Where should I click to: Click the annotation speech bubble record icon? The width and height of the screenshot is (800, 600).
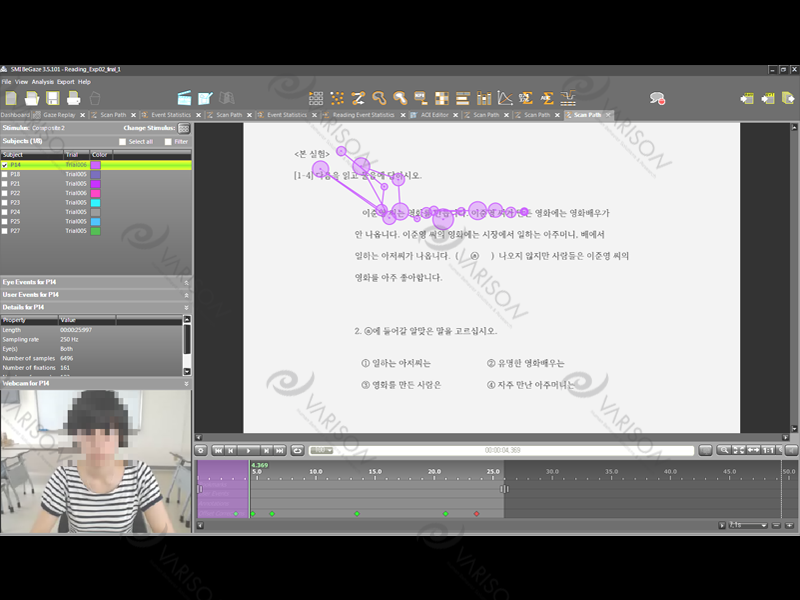(657, 98)
